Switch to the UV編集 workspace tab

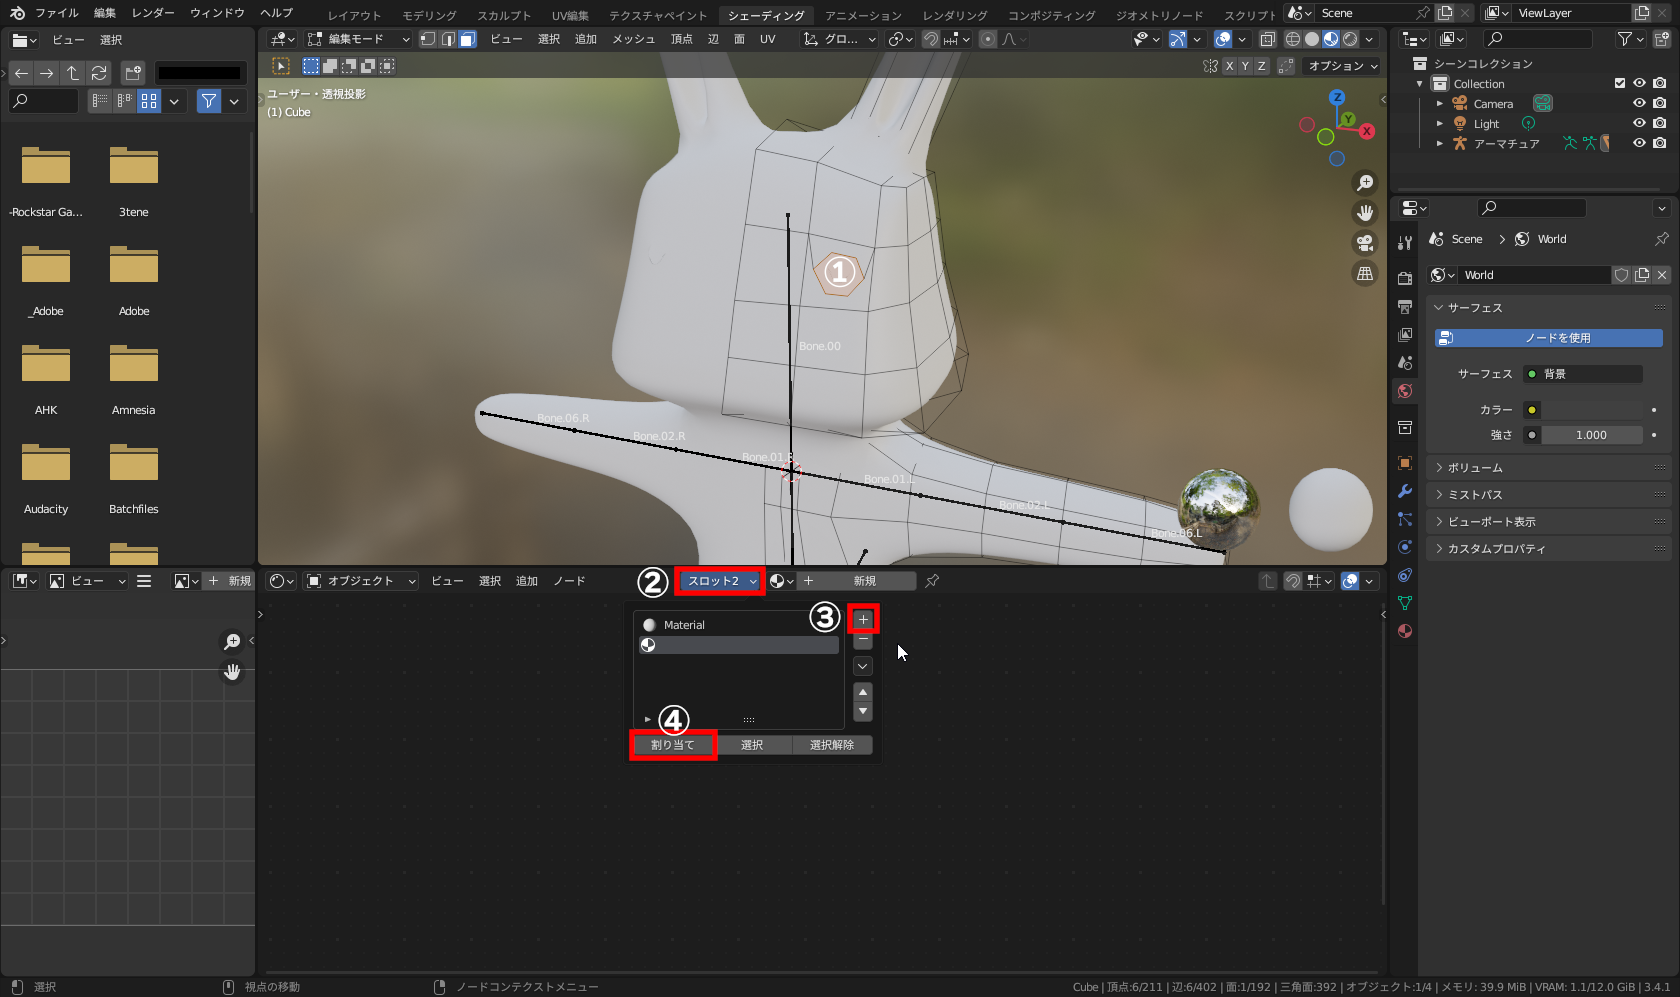point(570,15)
